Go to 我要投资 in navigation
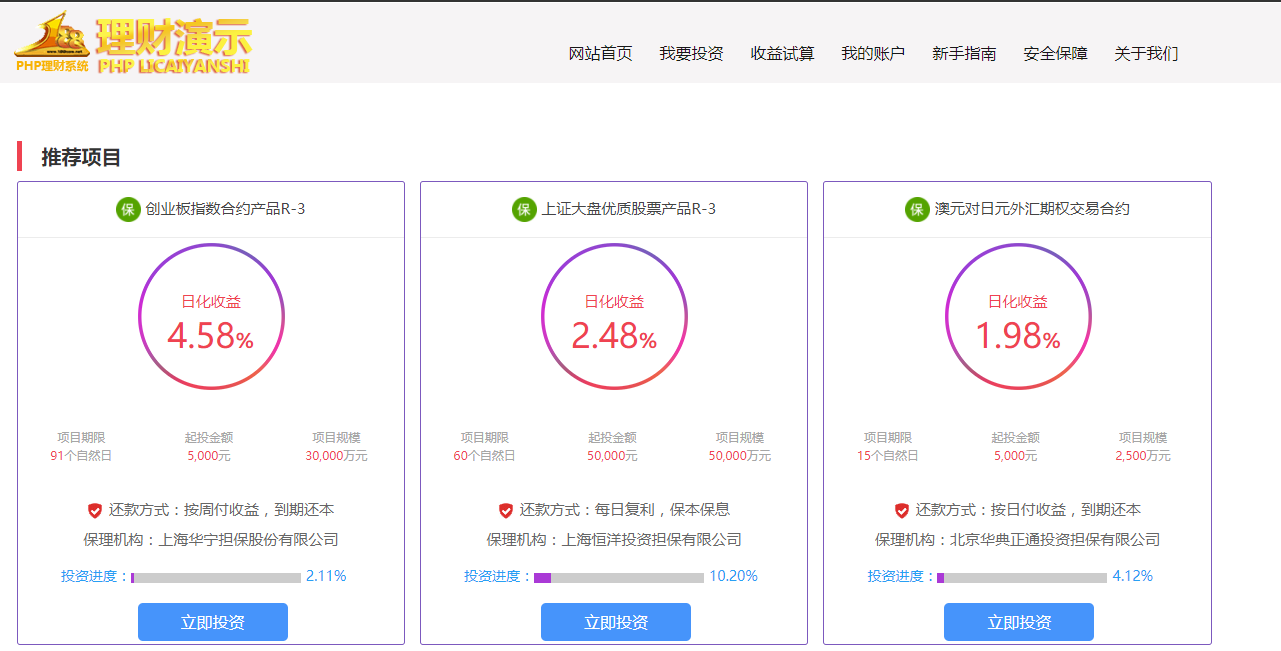The width and height of the screenshot is (1281, 651). tap(691, 54)
